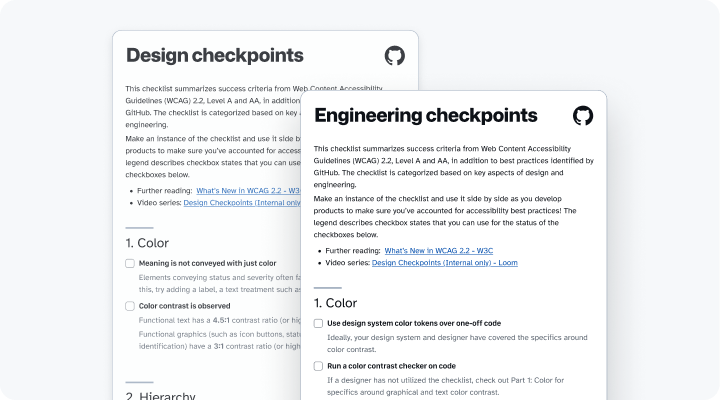Click GitHub logo on Engineering checkpoints card
Image resolution: width=720 pixels, height=400 pixels.
(x=582, y=115)
